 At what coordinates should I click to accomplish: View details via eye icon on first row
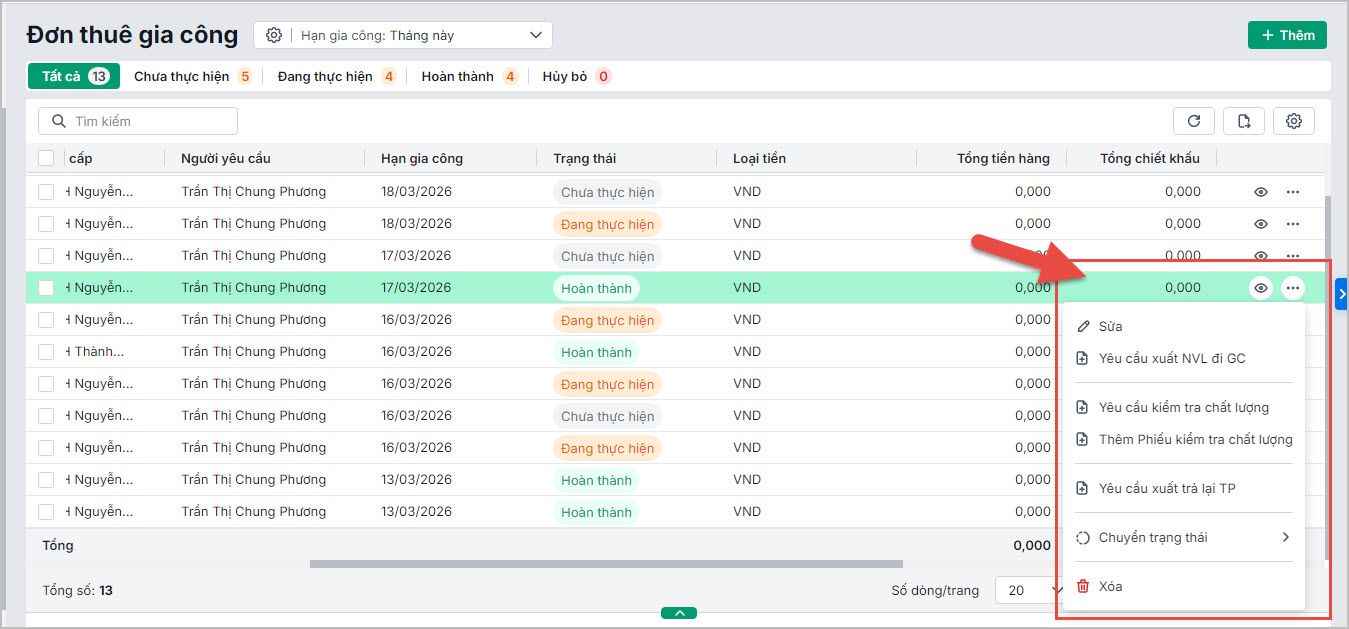1261,192
